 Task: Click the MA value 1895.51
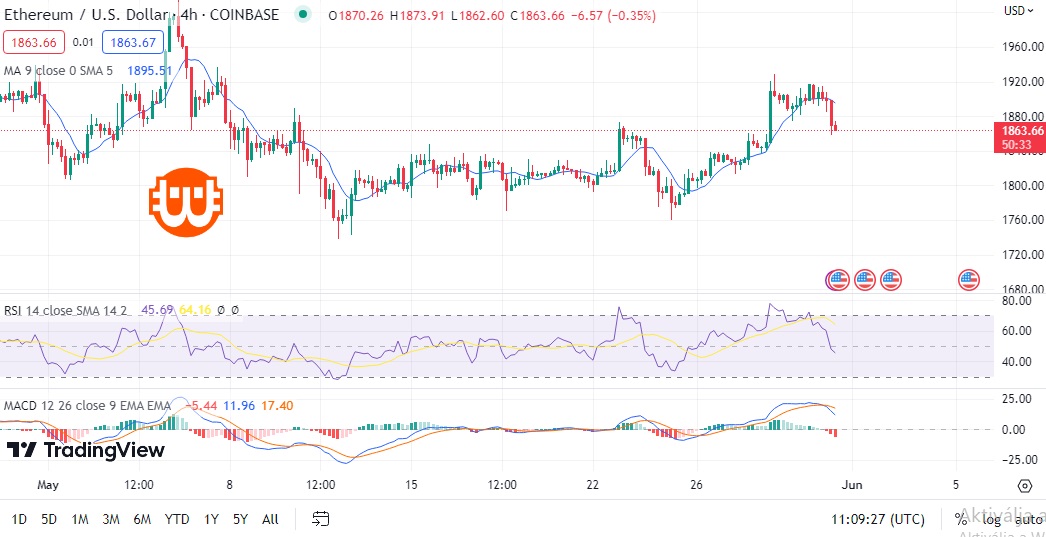149,70
